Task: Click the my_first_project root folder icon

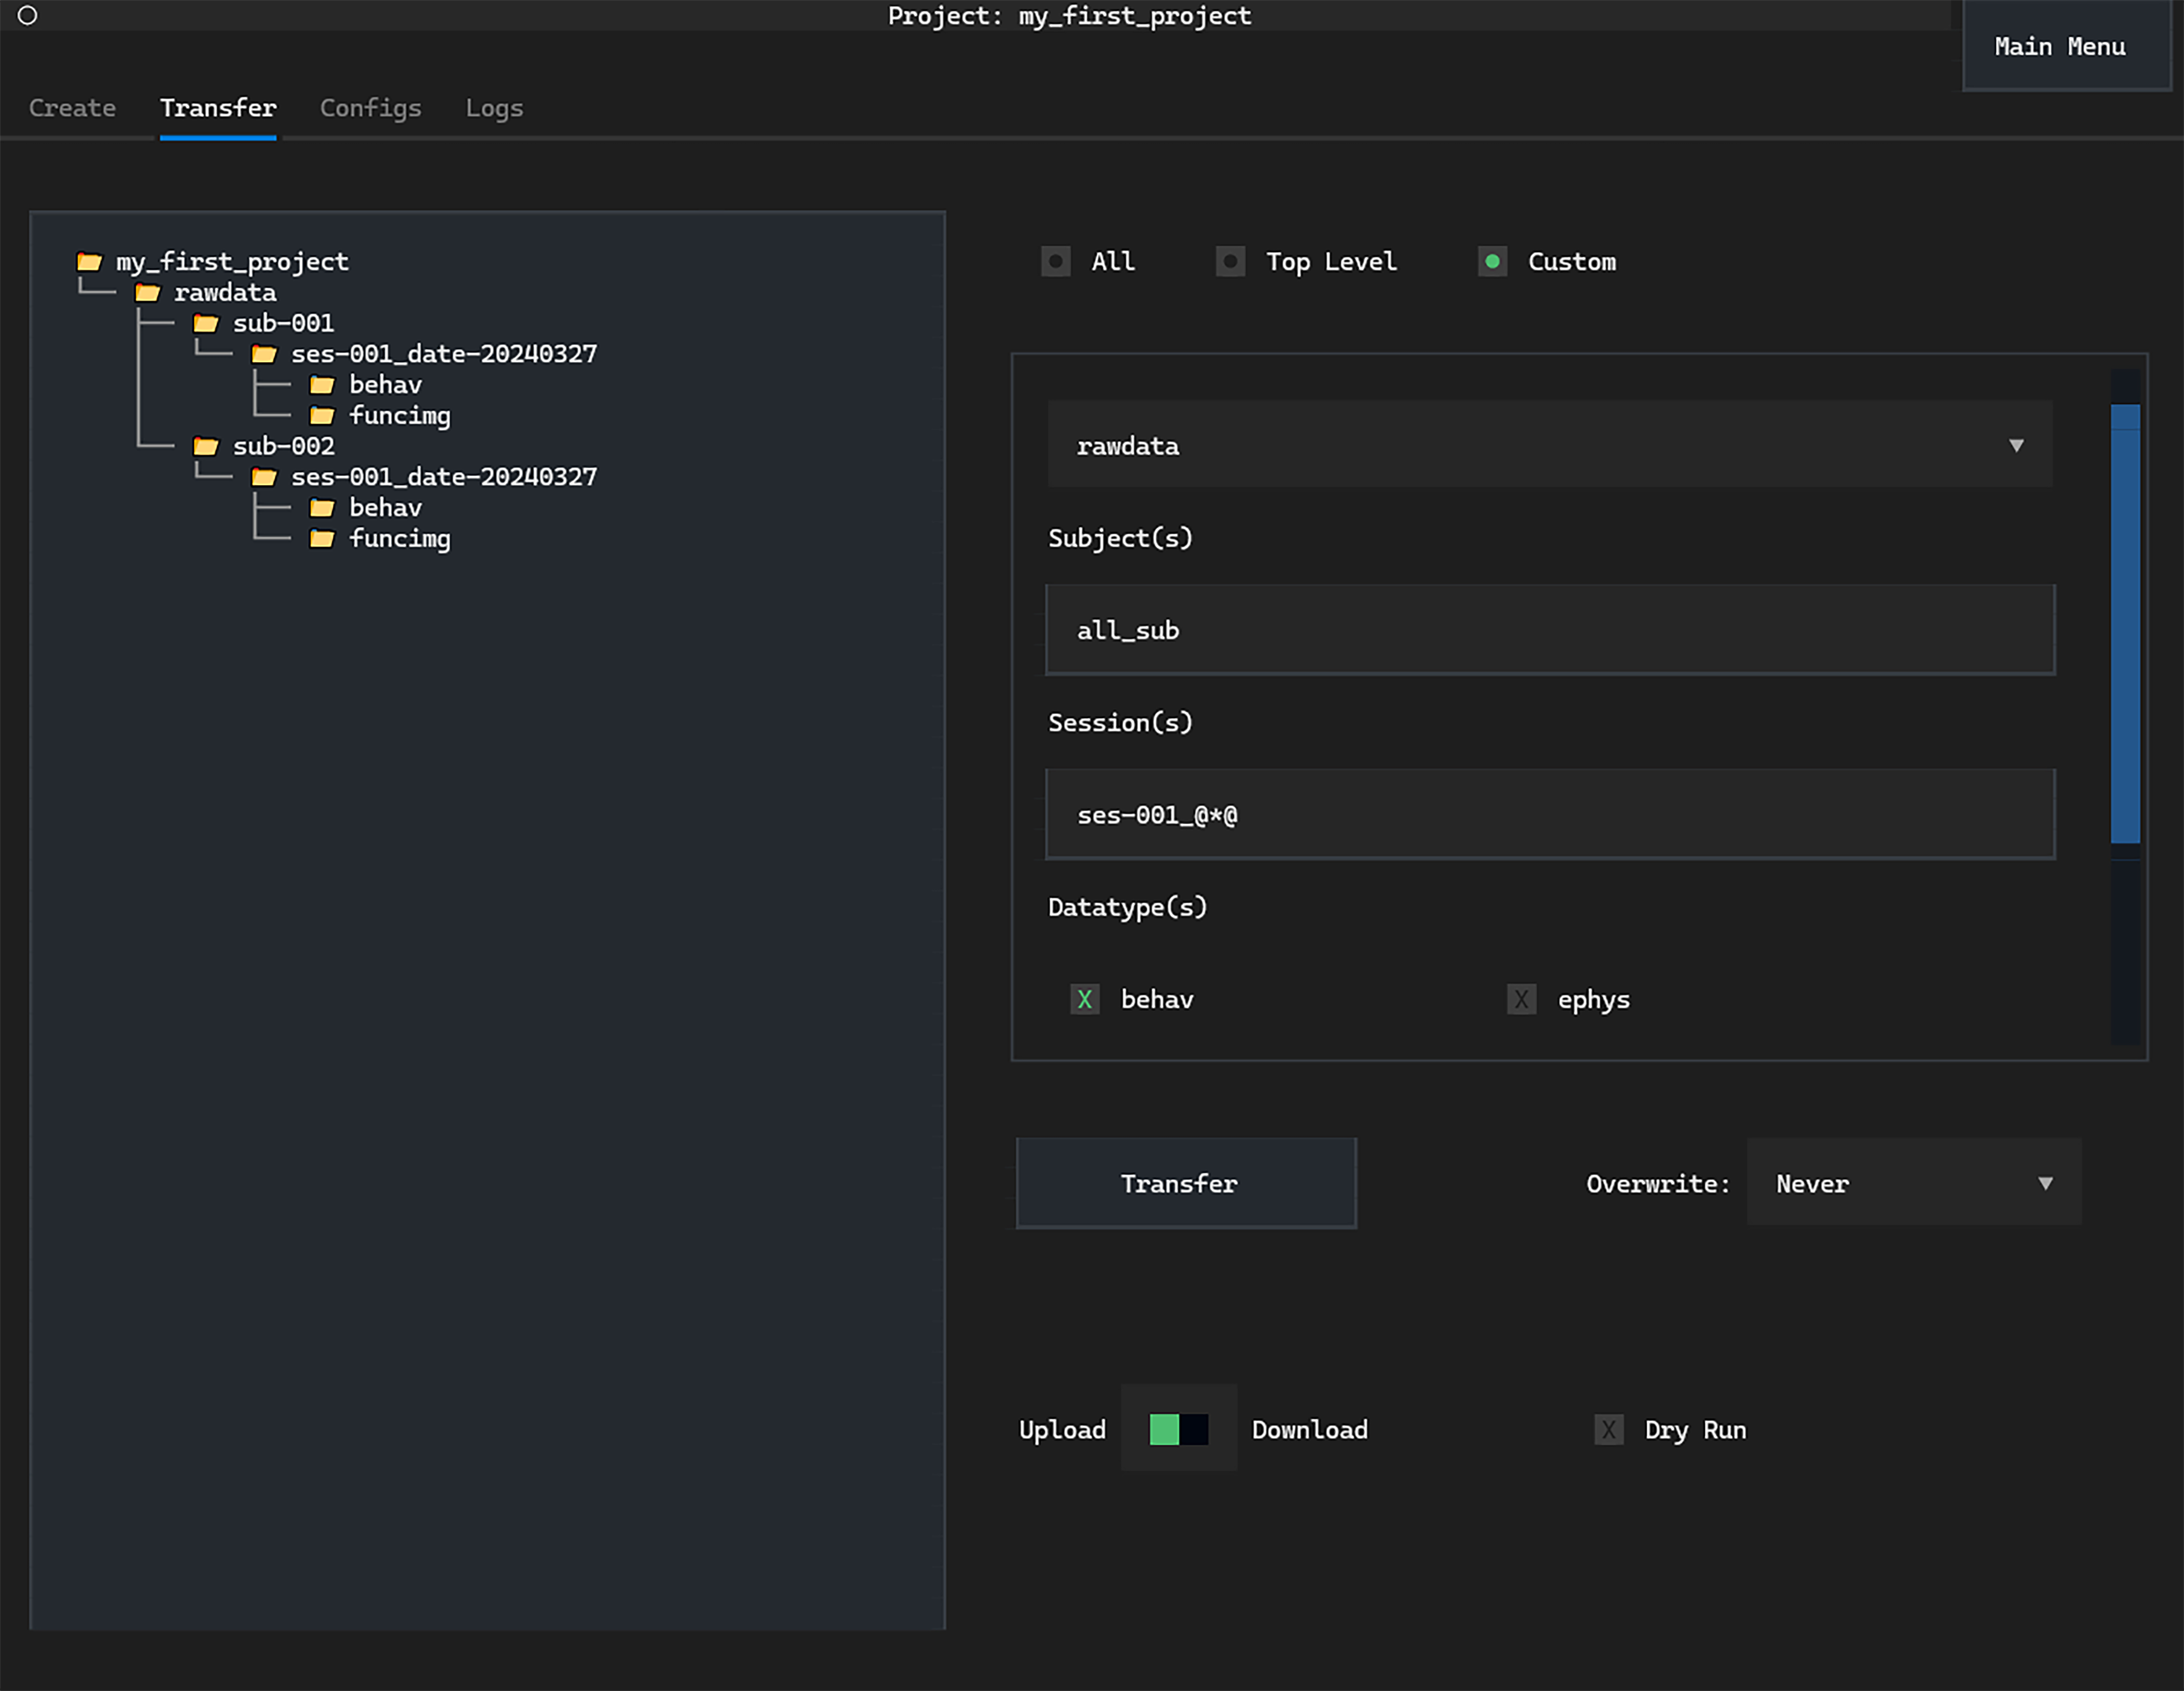Action: (89, 262)
